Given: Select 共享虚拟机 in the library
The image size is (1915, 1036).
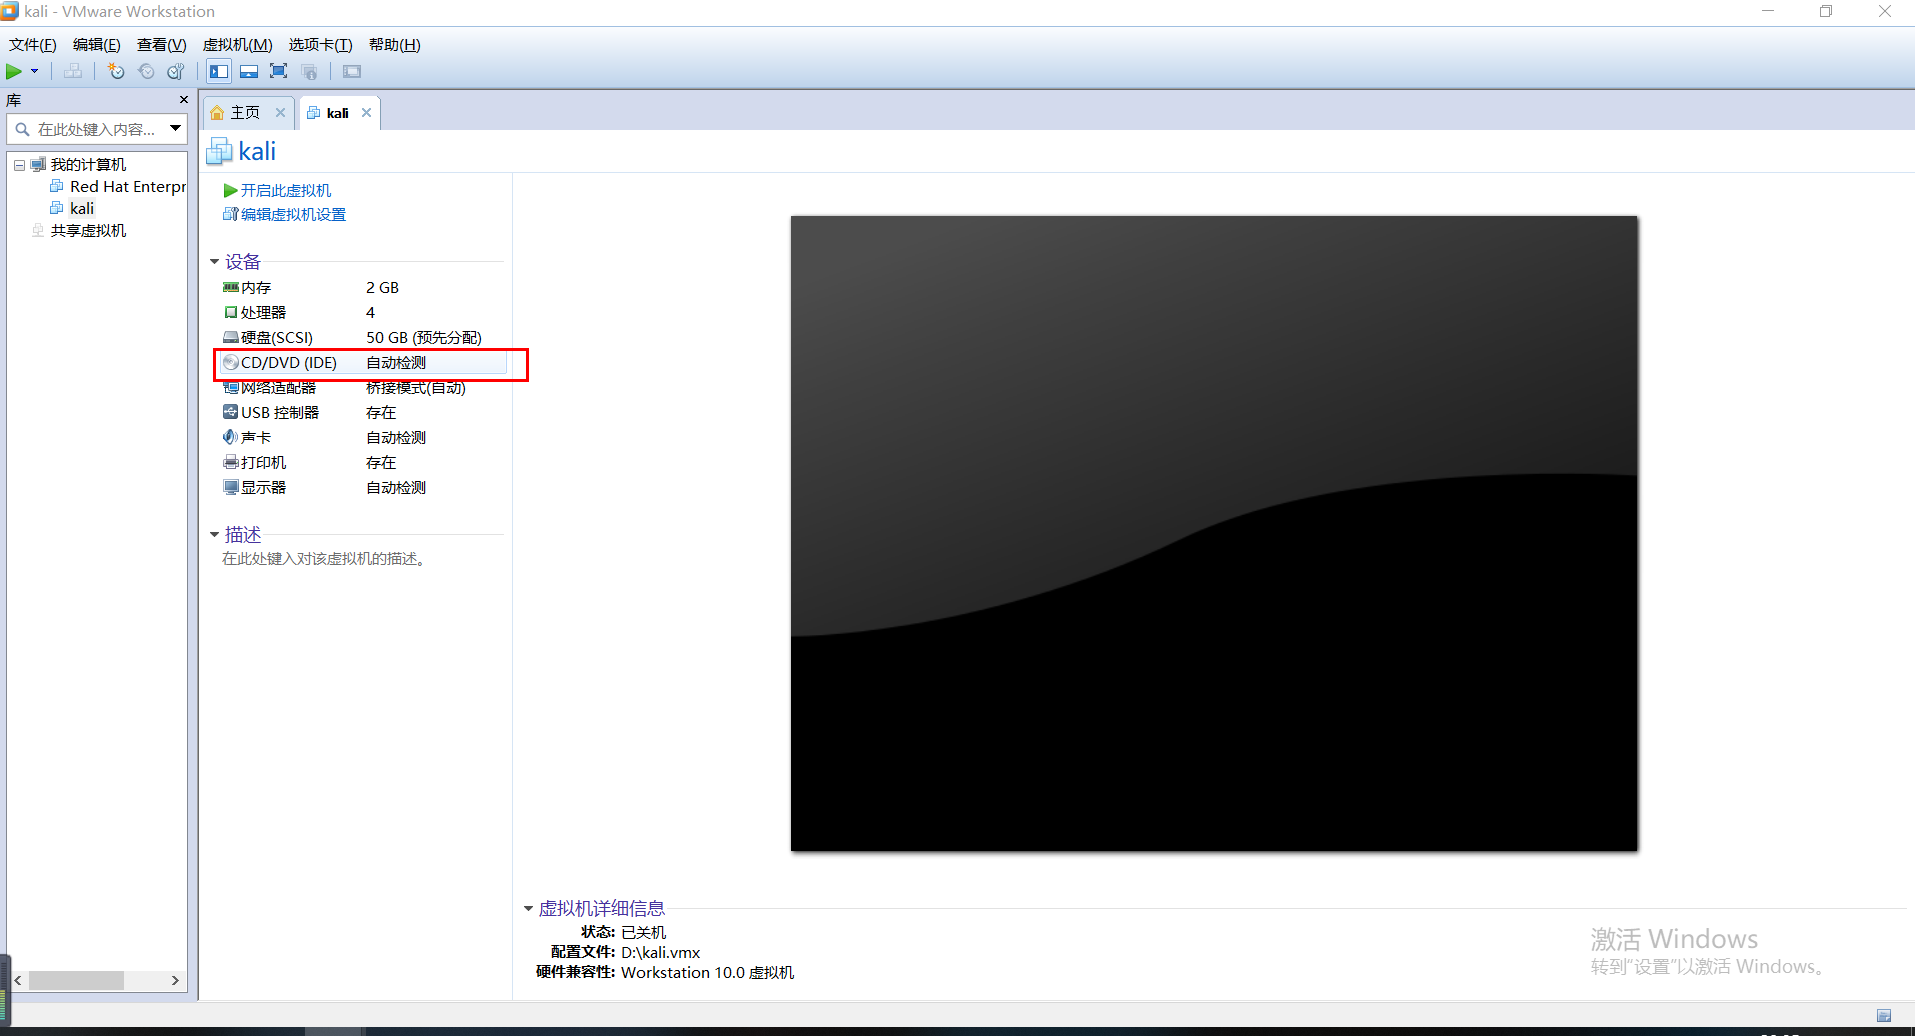Looking at the screenshot, I should click(88, 231).
